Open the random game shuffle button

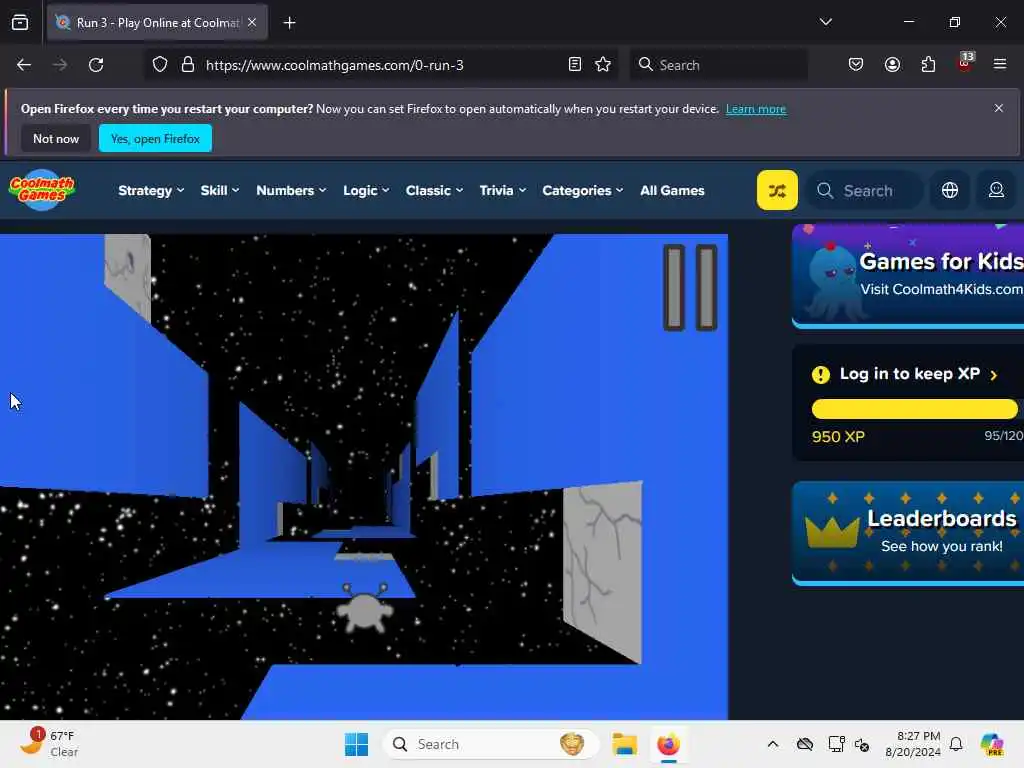pos(776,190)
